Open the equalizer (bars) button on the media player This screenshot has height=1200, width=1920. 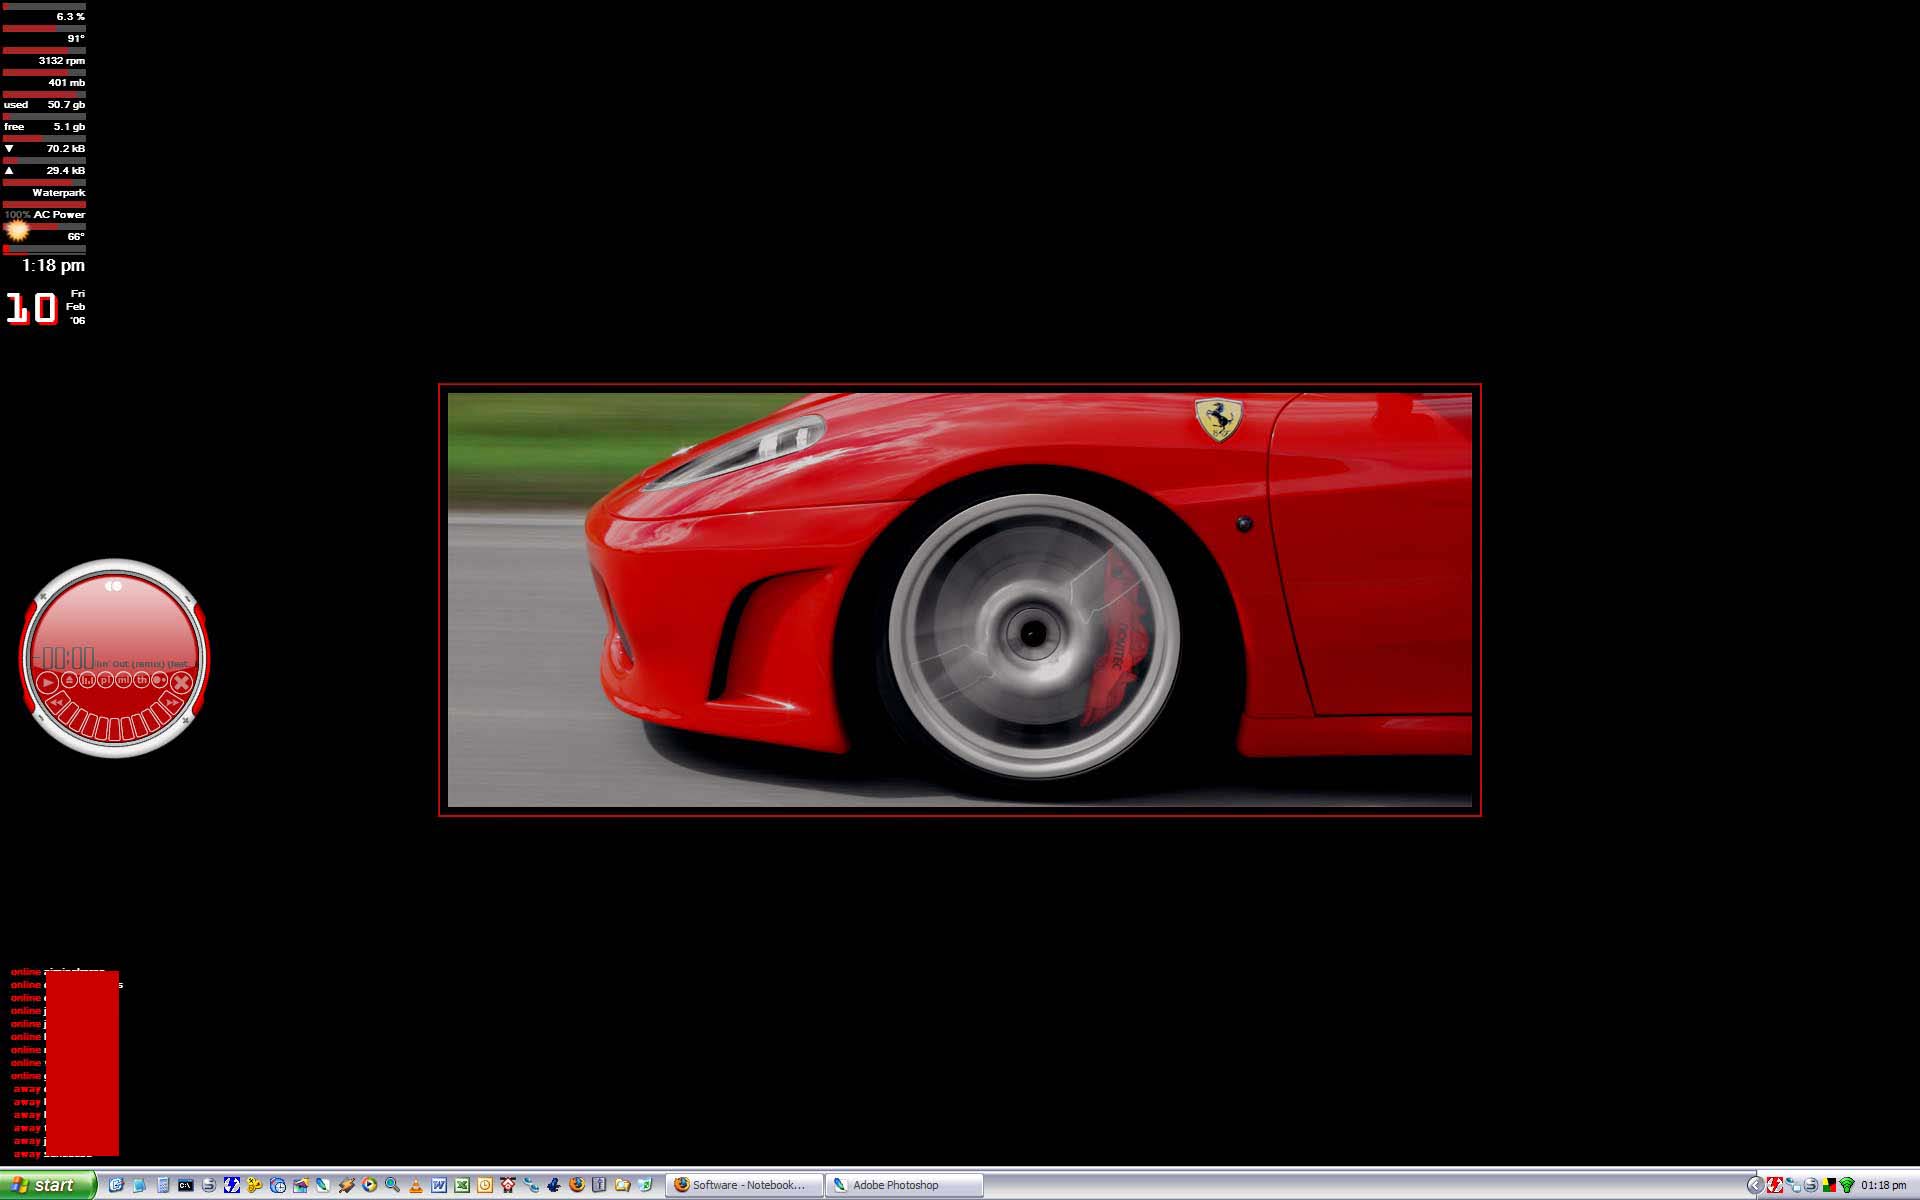pyautogui.click(x=88, y=680)
